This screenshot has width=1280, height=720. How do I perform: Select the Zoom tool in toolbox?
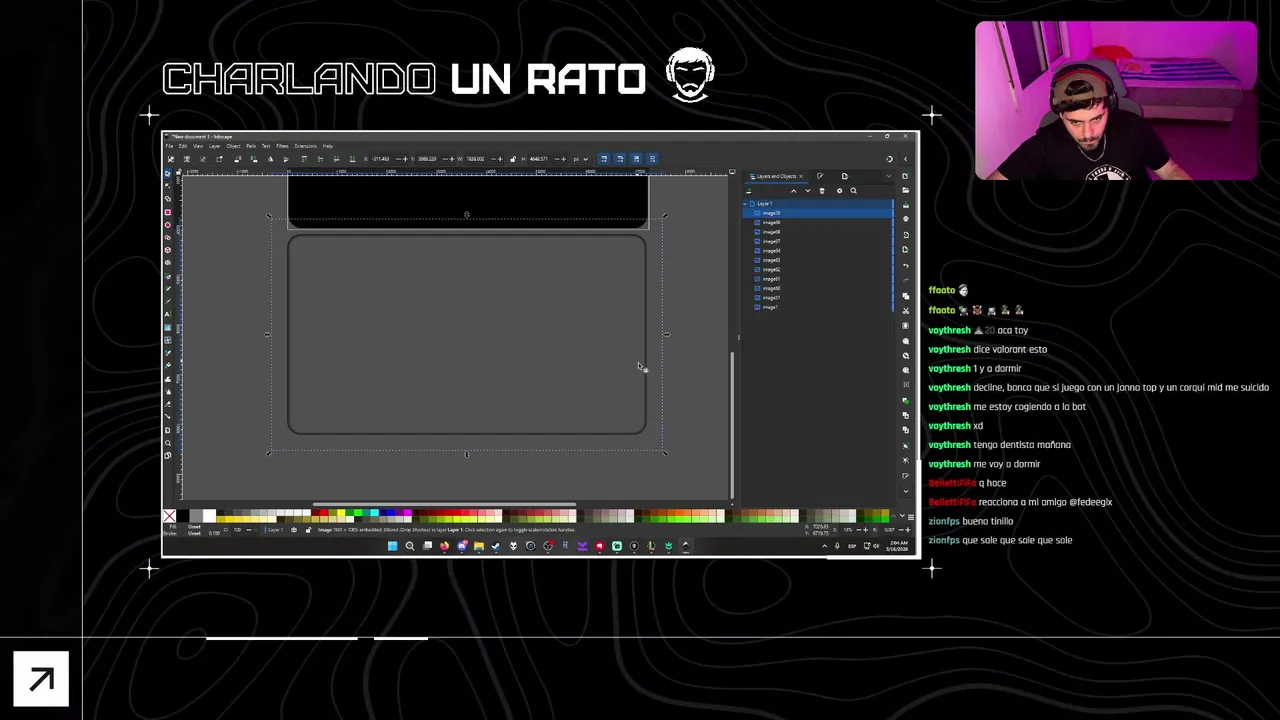coord(168,443)
